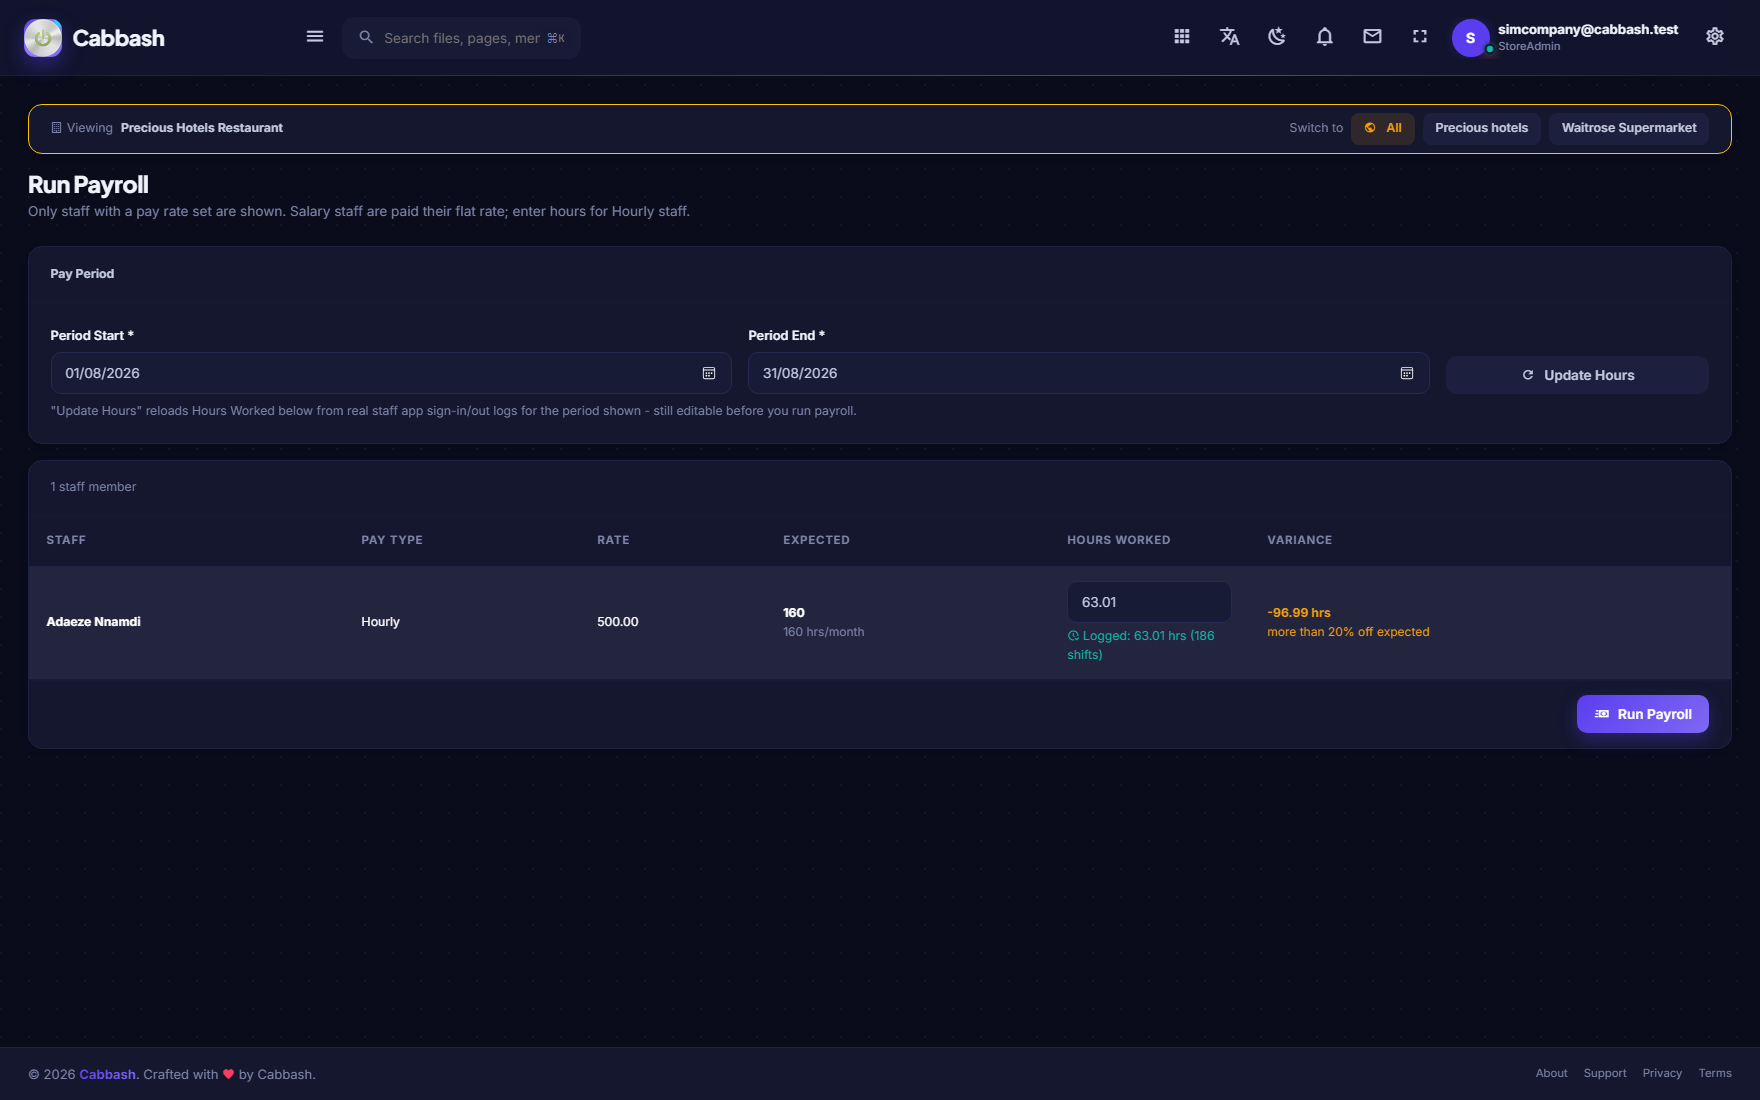This screenshot has height=1100, width=1760.
Task: Click the Pay Type column header
Action: (x=392, y=540)
